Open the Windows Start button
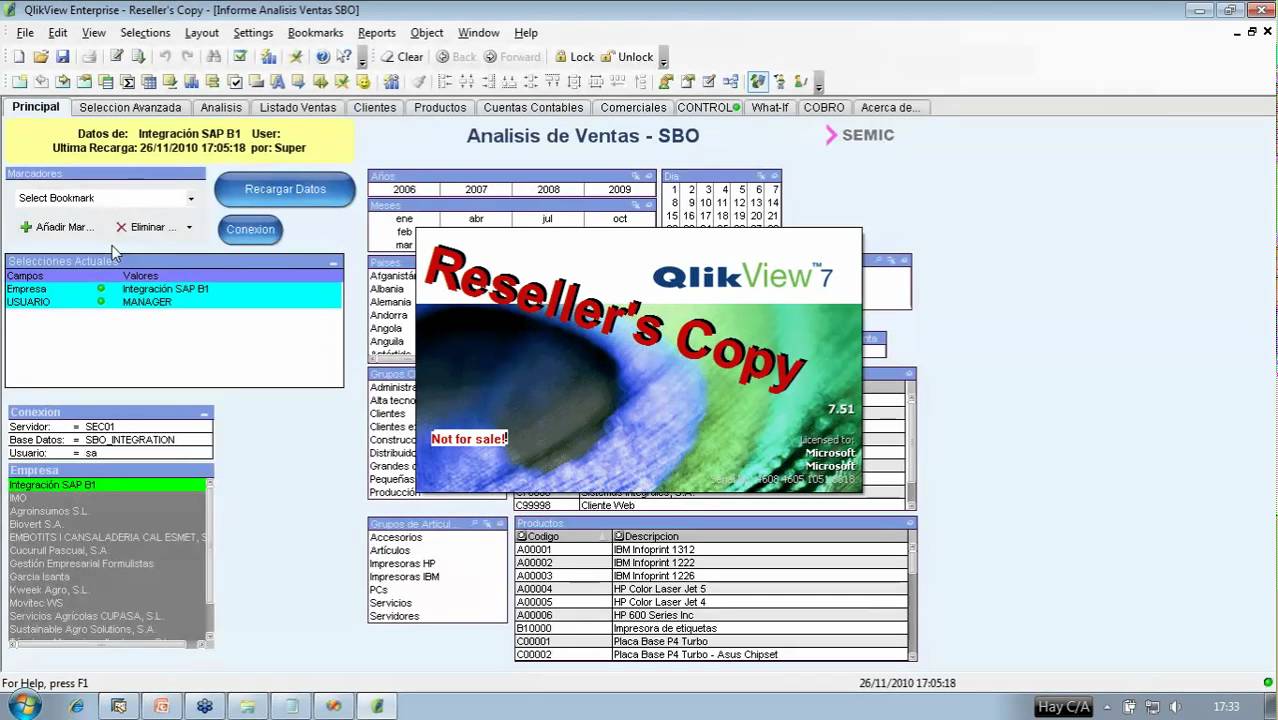Viewport: 1278px width, 720px height. coord(22,706)
